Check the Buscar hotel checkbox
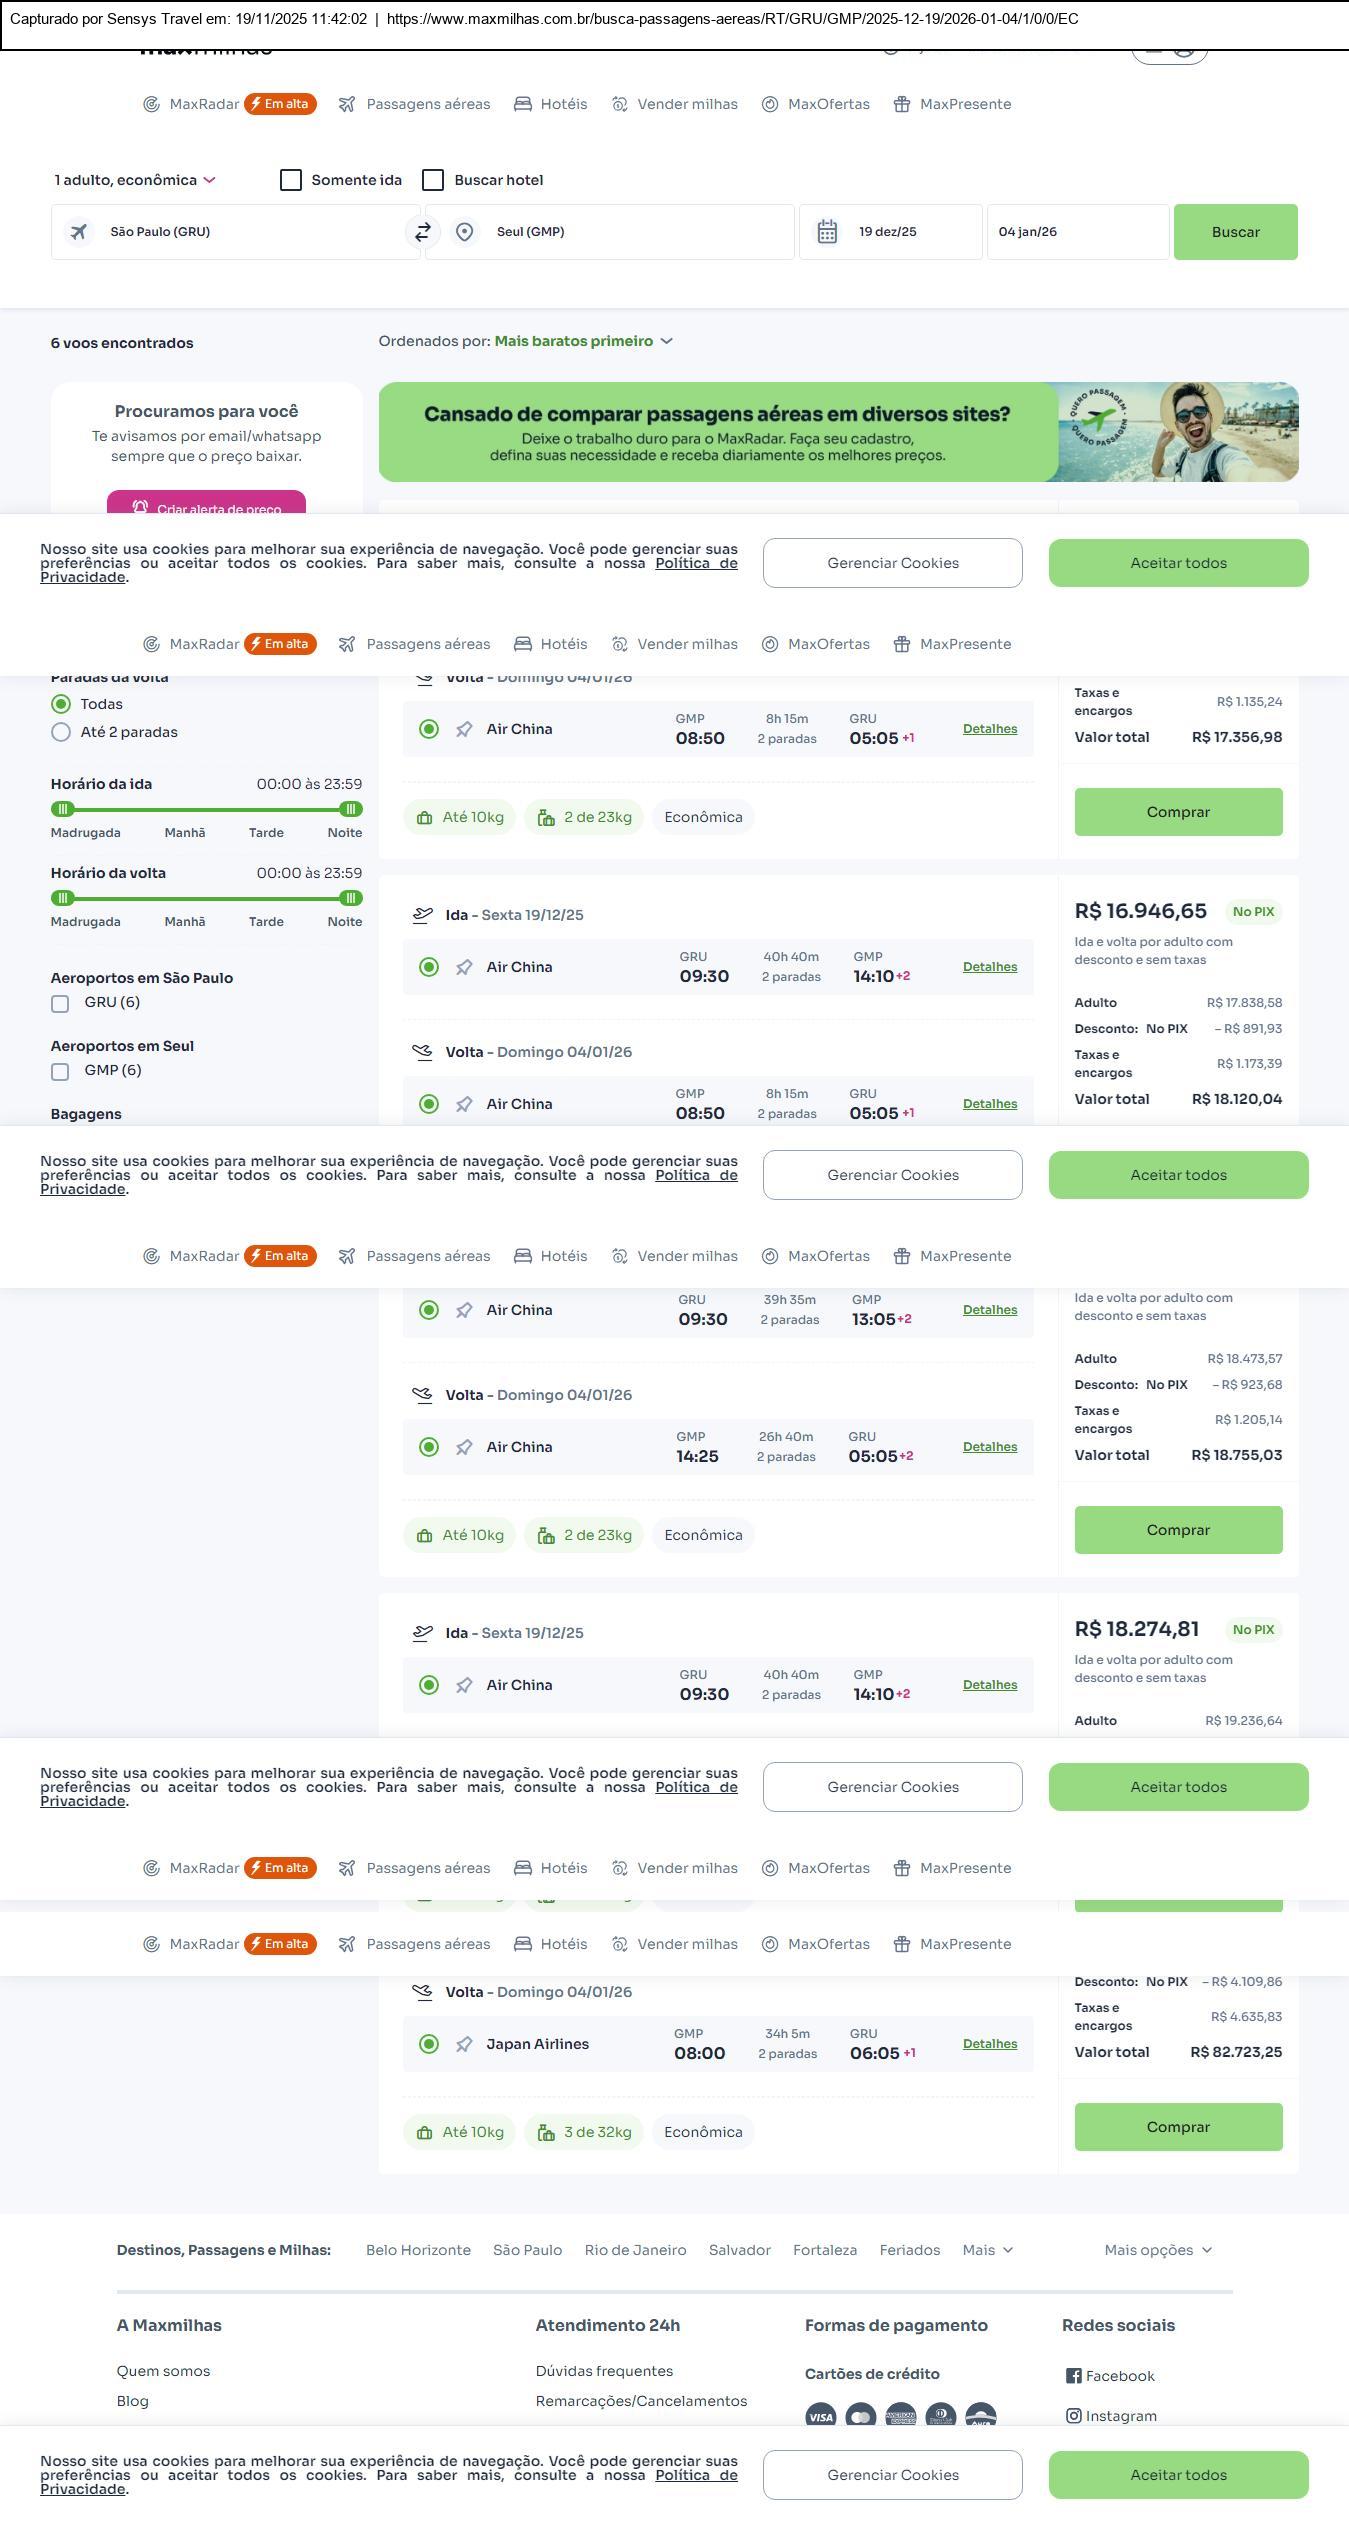Image resolution: width=1349 pixels, height=2524 pixels. (433, 180)
